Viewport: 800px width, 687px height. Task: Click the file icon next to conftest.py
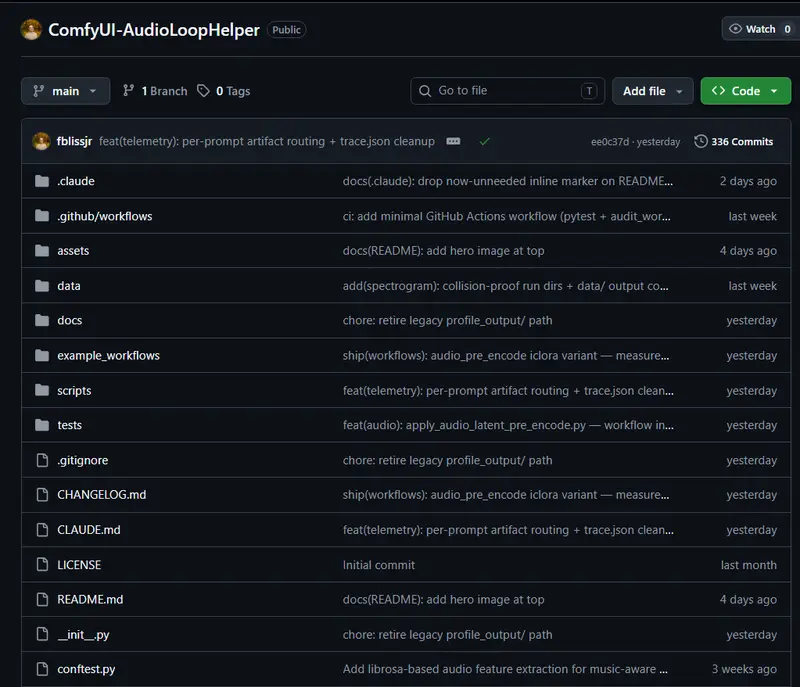coord(42,669)
